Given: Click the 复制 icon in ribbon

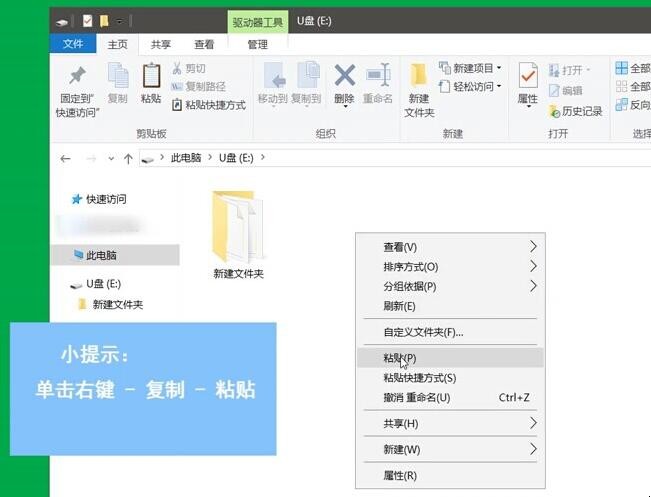Looking at the screenshot, I should pos(117,77).
